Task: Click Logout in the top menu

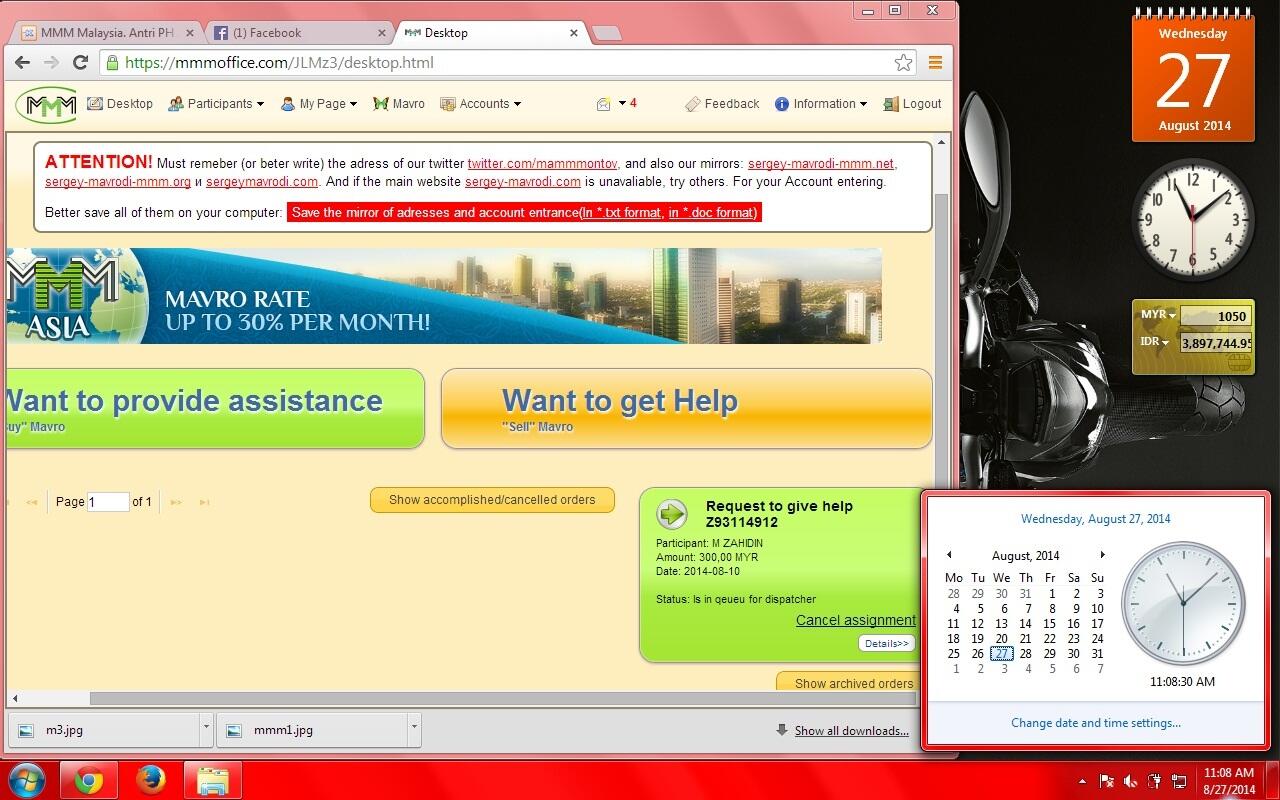Action: point(912,104)
